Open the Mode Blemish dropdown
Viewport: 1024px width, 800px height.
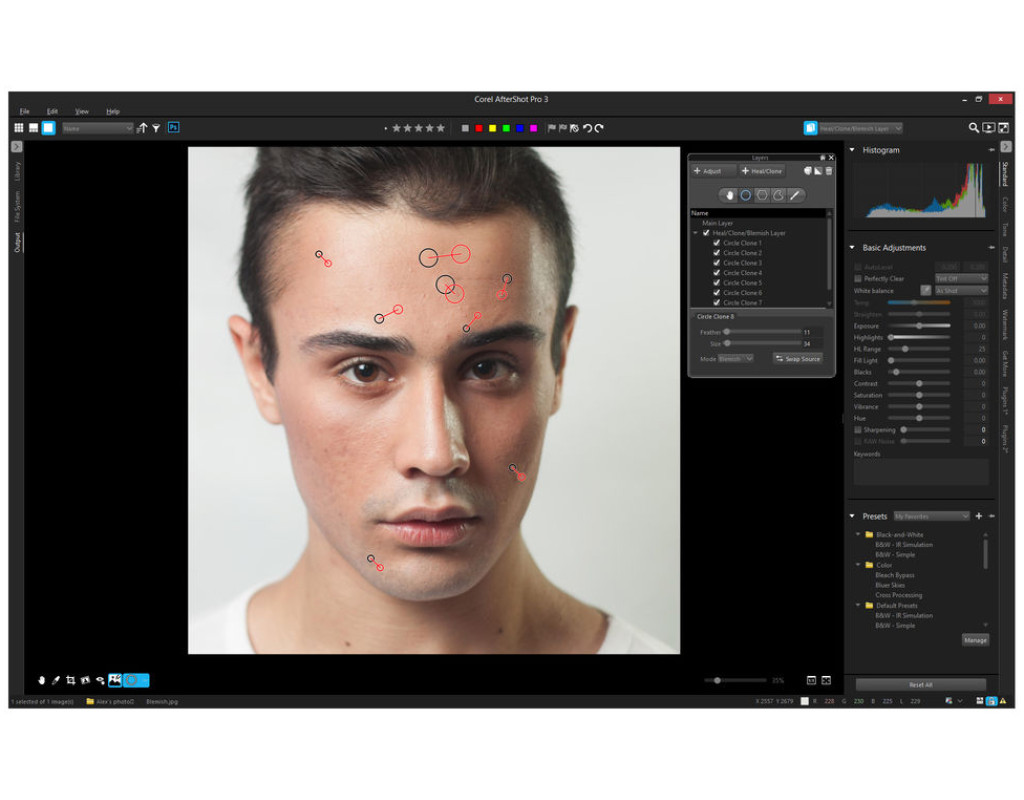pyautogui.click(x=735, y=358)
